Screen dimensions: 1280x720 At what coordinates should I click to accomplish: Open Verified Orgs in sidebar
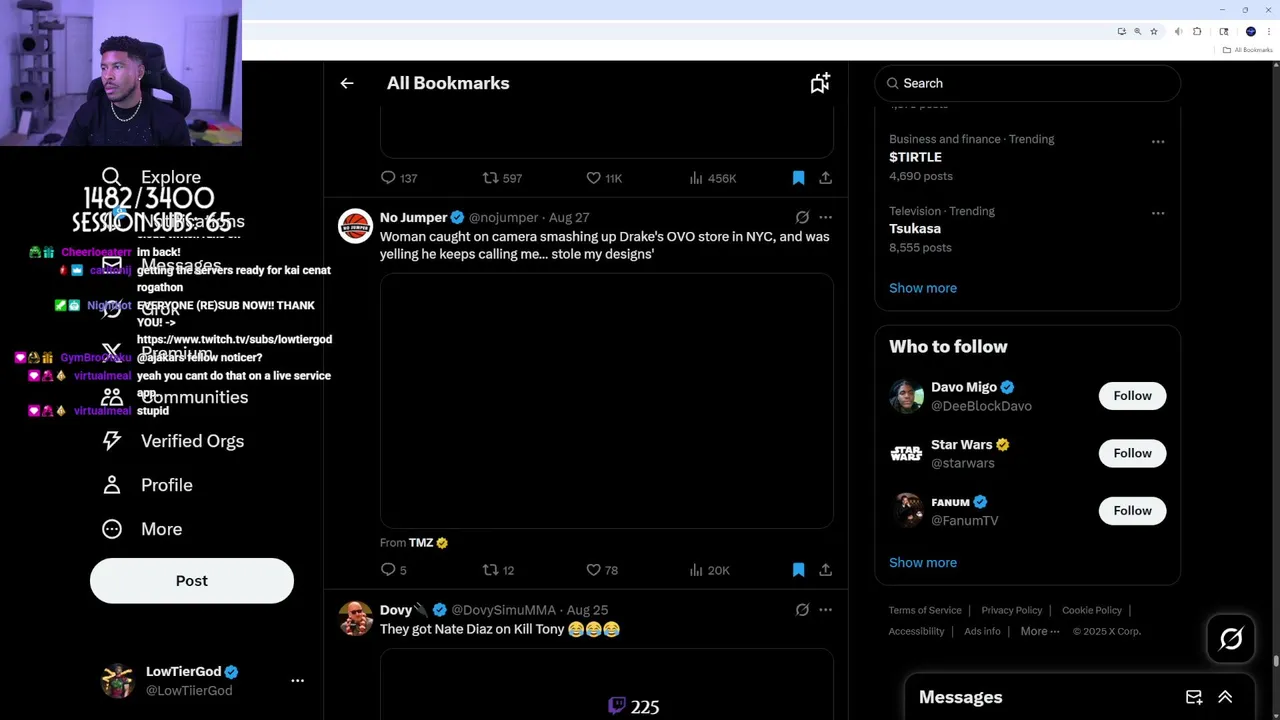click(x=173, y=441)
